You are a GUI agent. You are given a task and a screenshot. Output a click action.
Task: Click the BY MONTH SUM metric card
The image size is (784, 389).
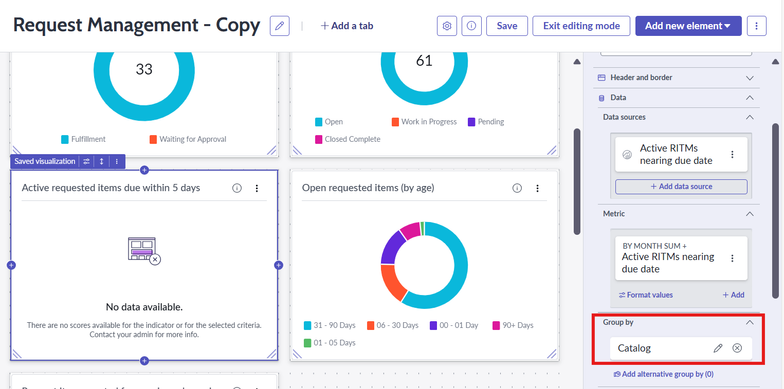[x=681, y=258]
